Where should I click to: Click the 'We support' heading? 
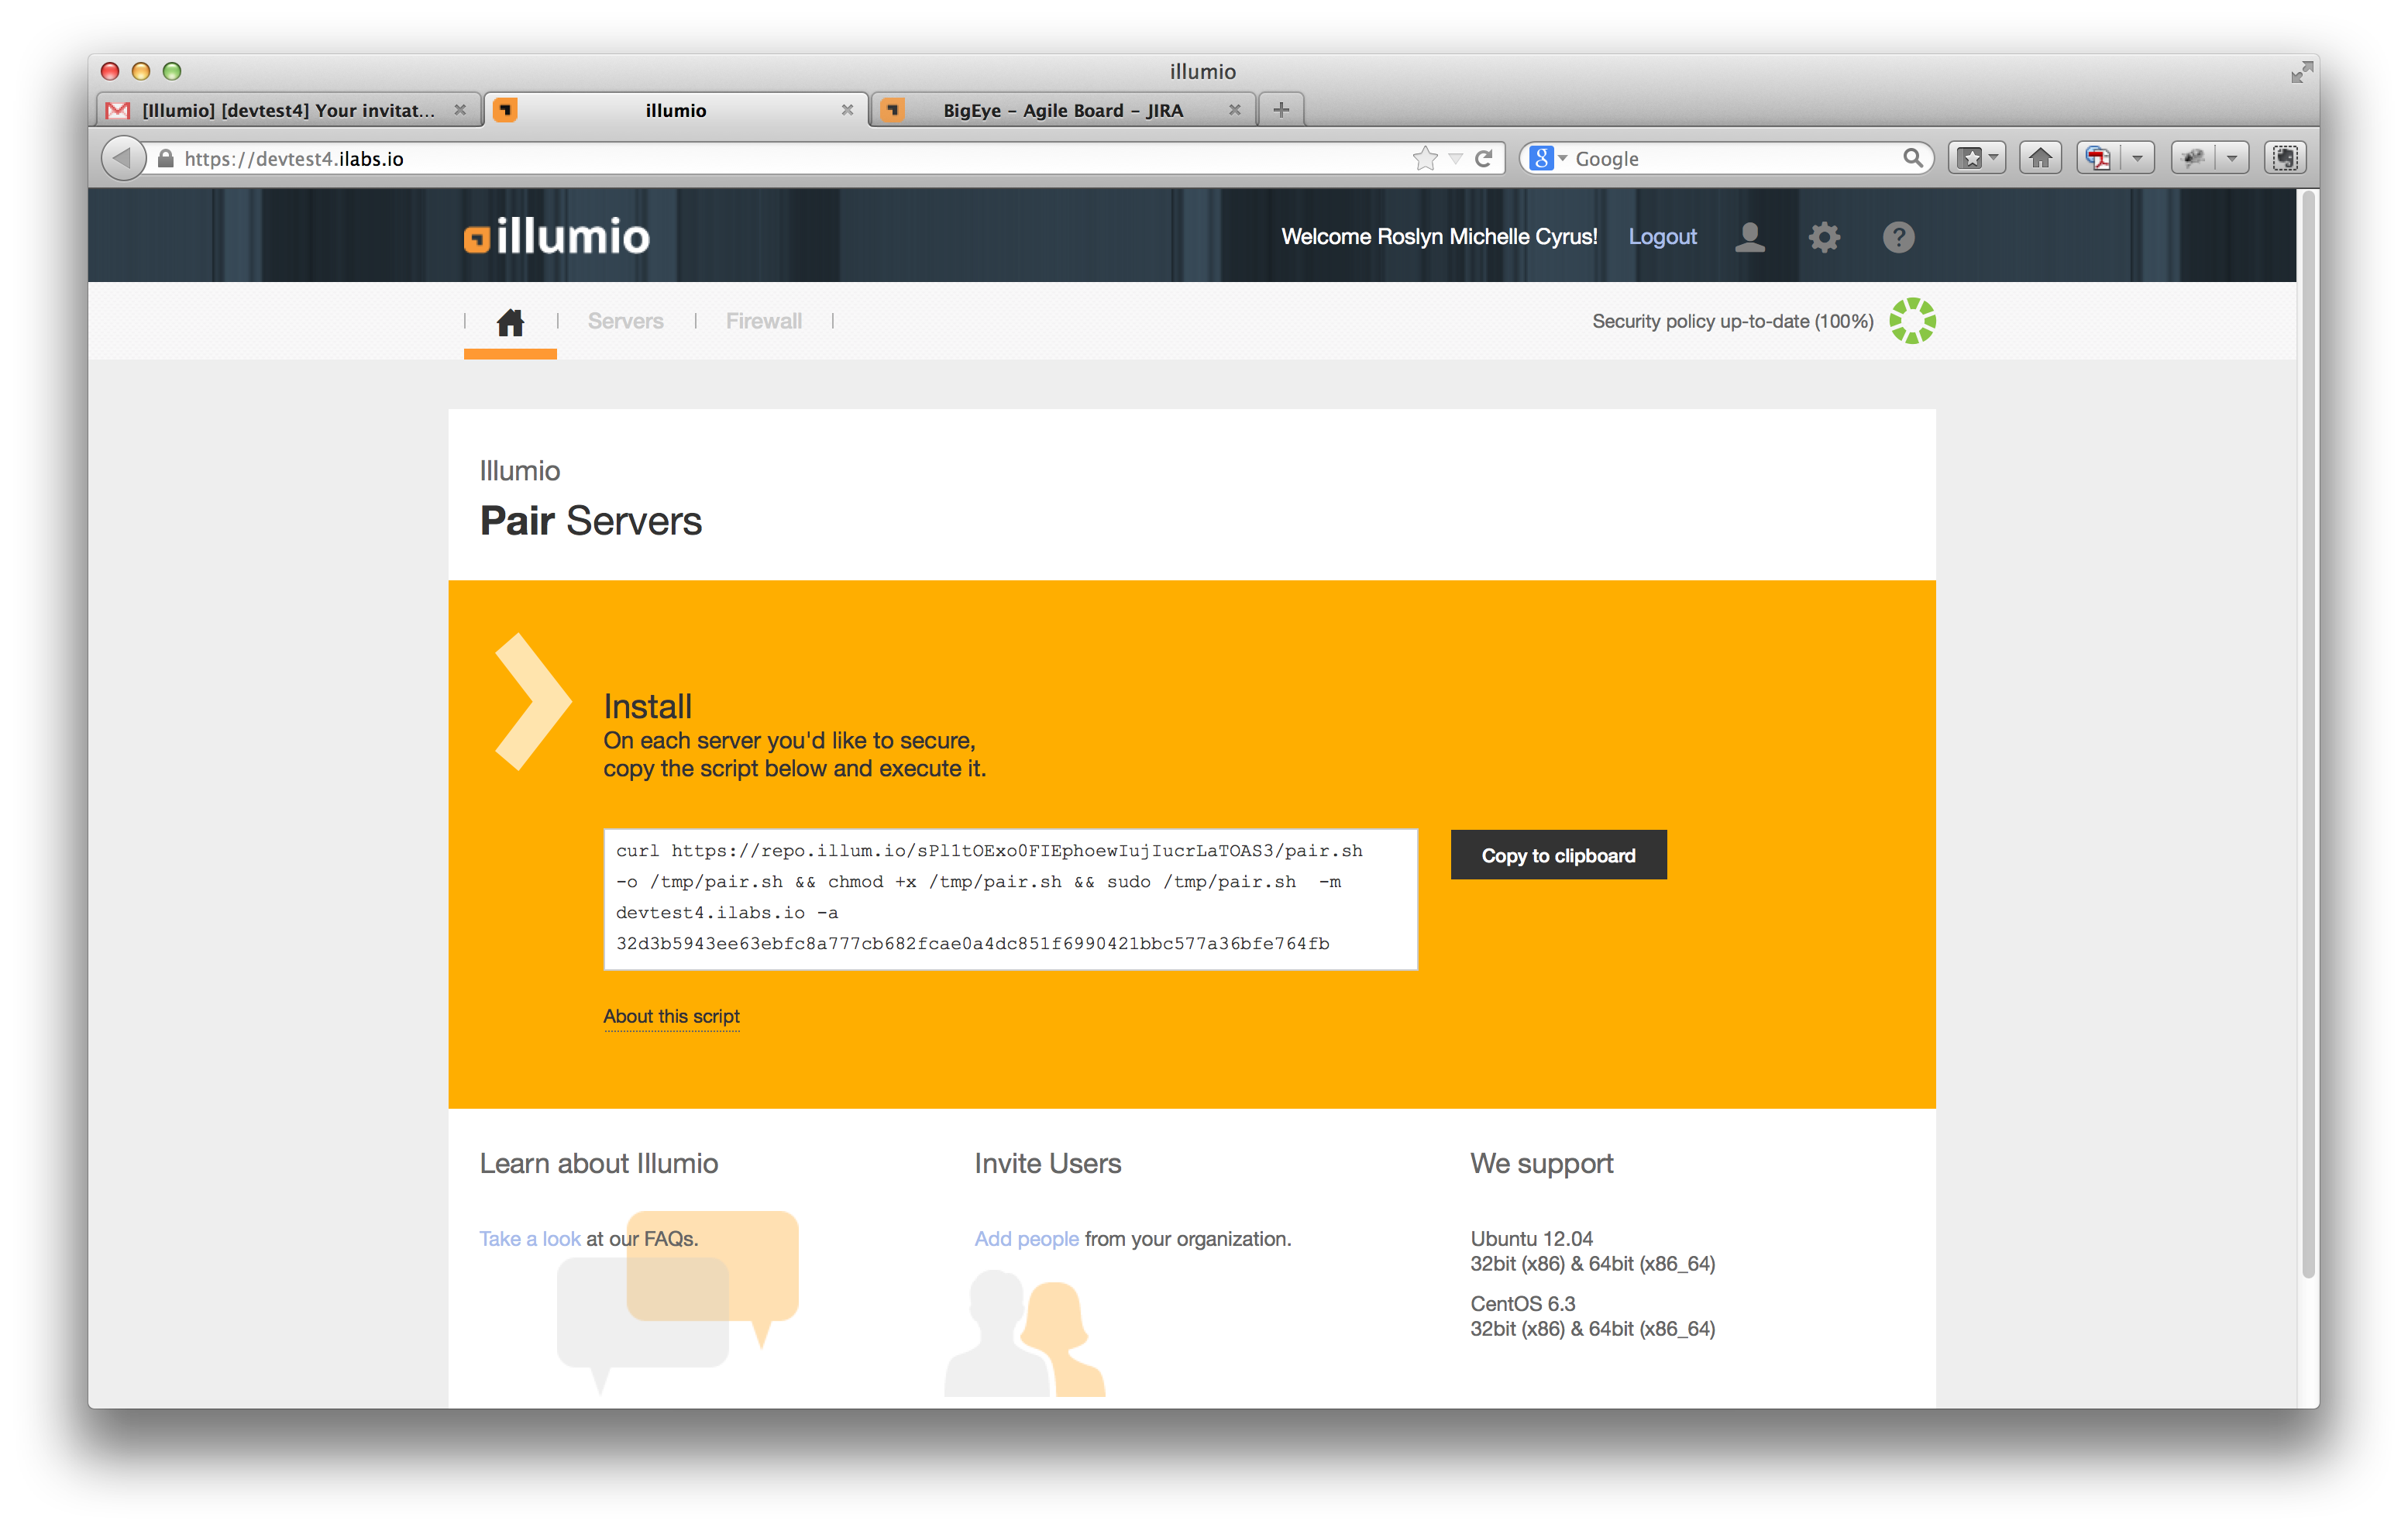click(x=1541, y=1164)
